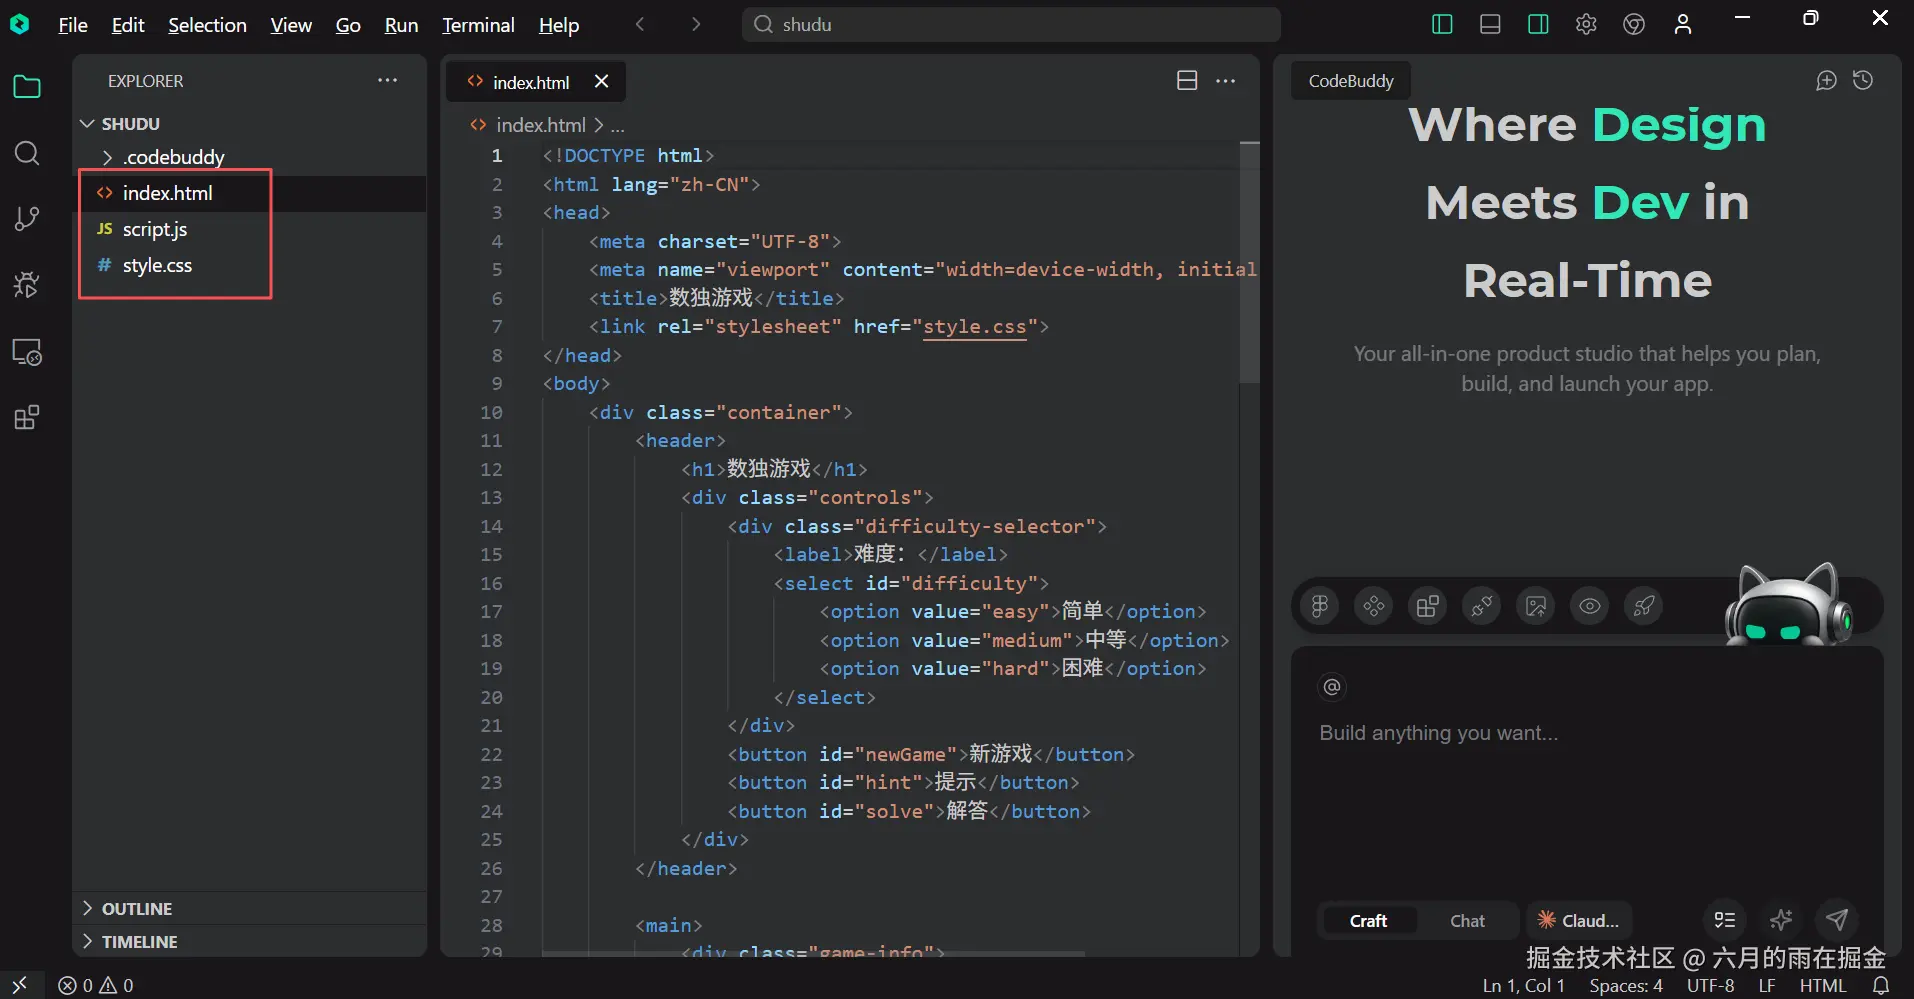Change indentation via Spaces: 4
This screenshot has height=999, width=1914.
[x=1626, y=986]
